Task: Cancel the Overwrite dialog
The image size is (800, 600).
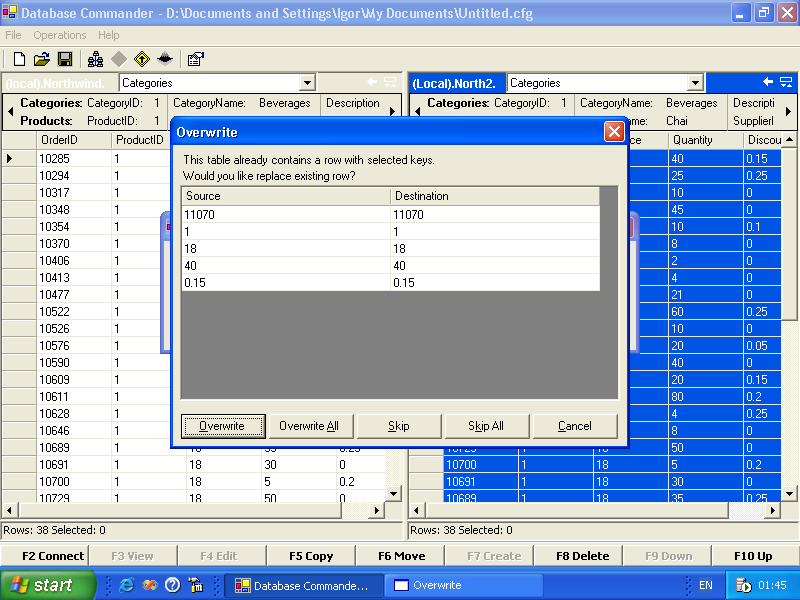Action: [x=574, y=426]
